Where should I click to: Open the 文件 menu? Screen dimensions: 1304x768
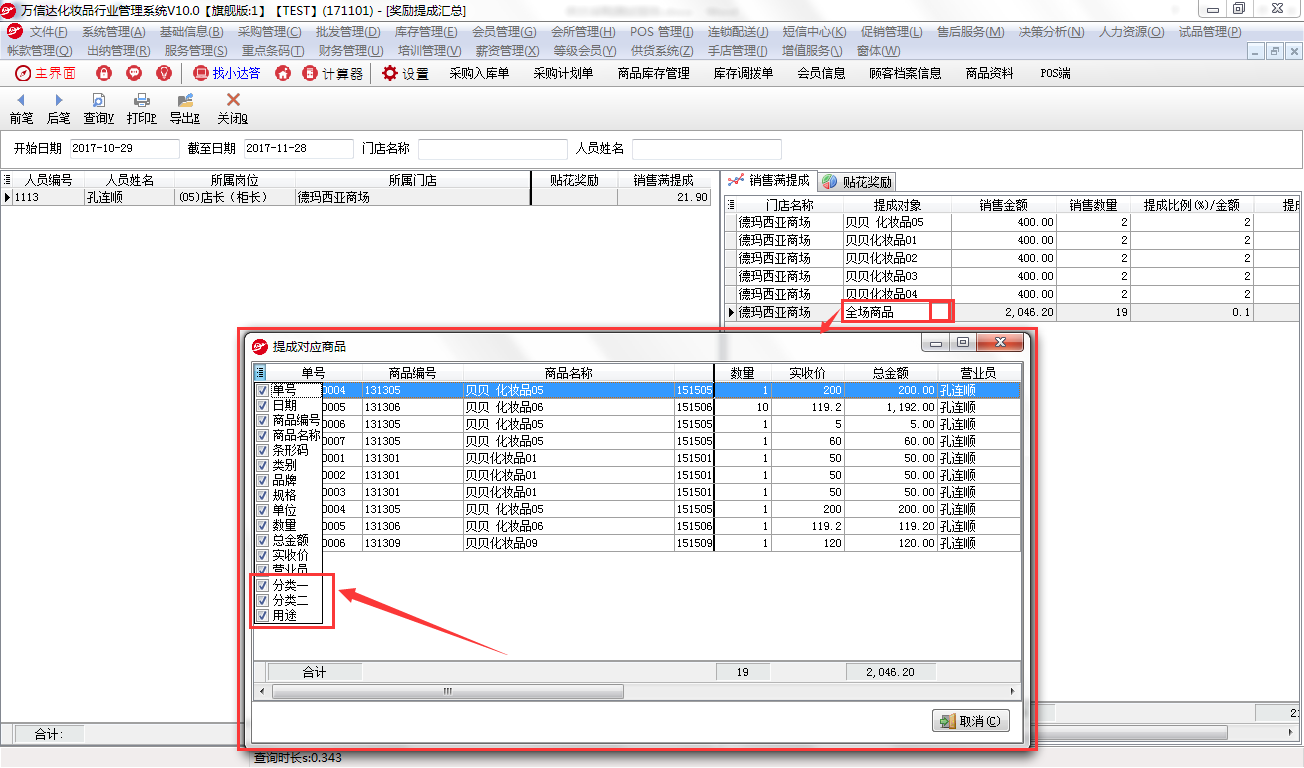49,32
